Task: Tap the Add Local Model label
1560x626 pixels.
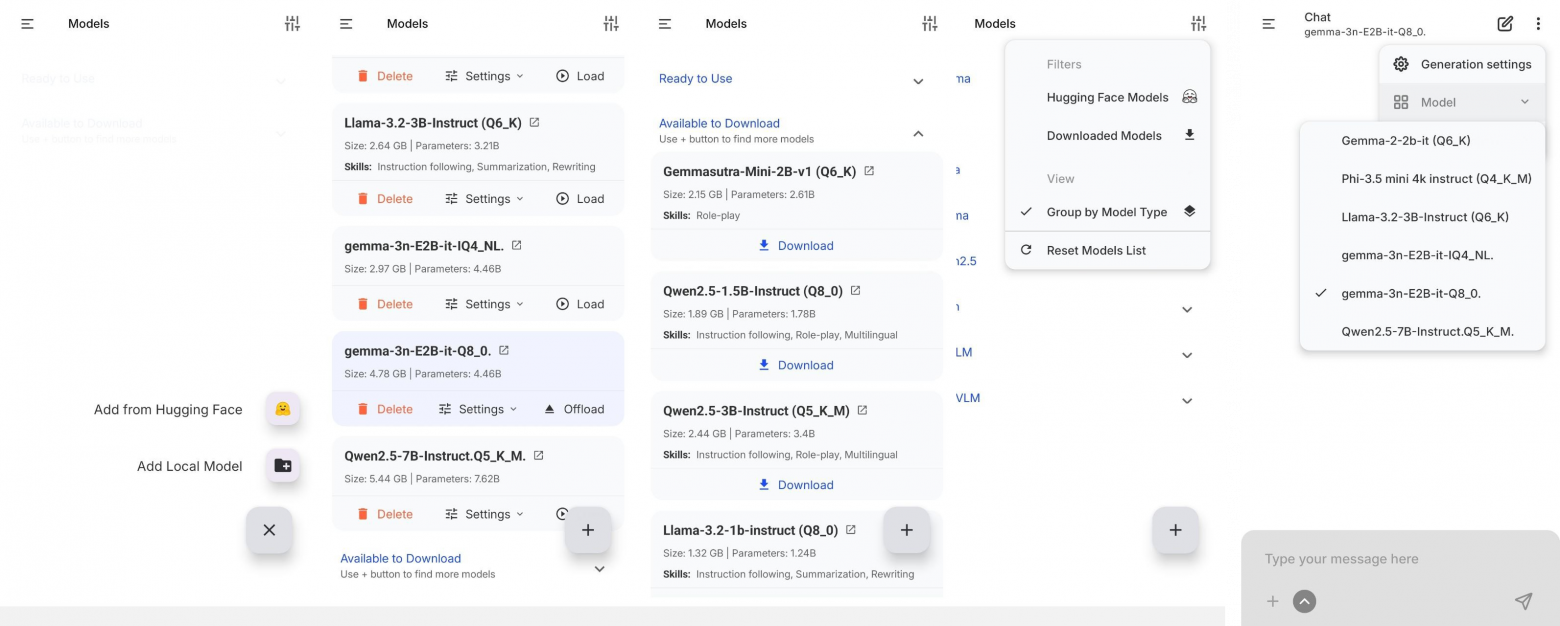Action: [189, 466]
